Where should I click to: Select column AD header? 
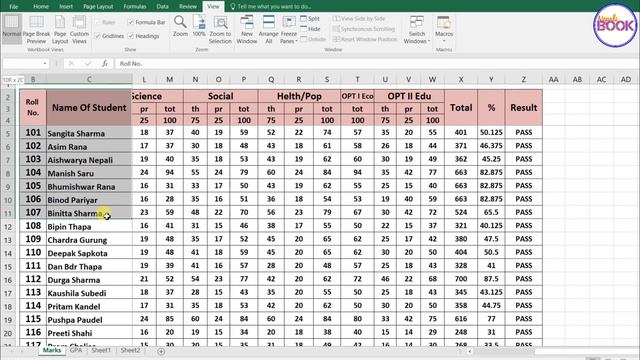tap(626, 80)
